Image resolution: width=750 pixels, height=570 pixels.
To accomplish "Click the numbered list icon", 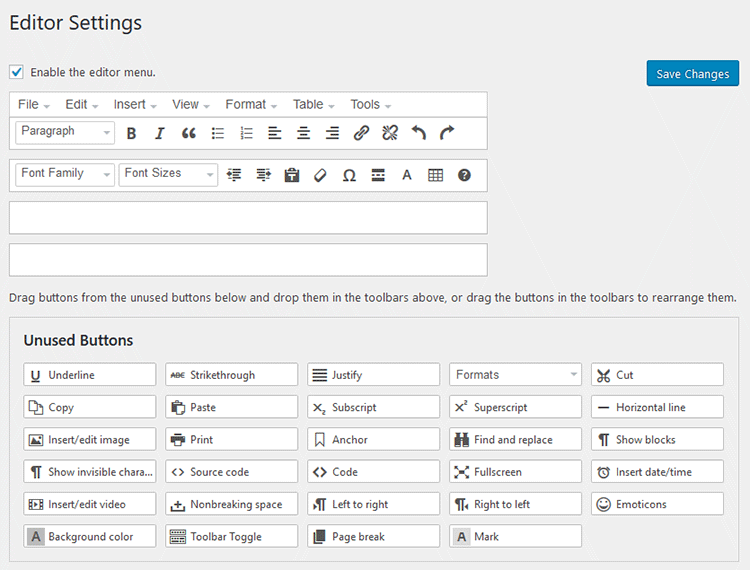I will 246,133.
